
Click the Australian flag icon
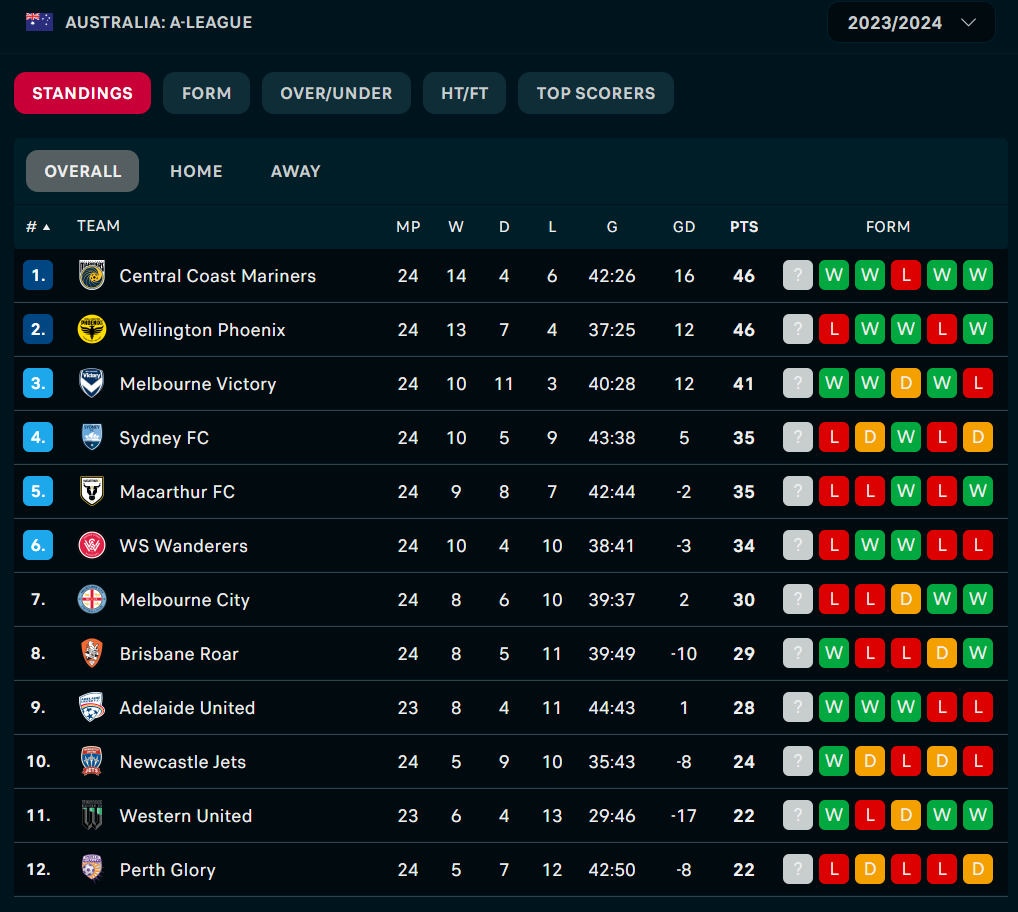click(x=40, y=22)
